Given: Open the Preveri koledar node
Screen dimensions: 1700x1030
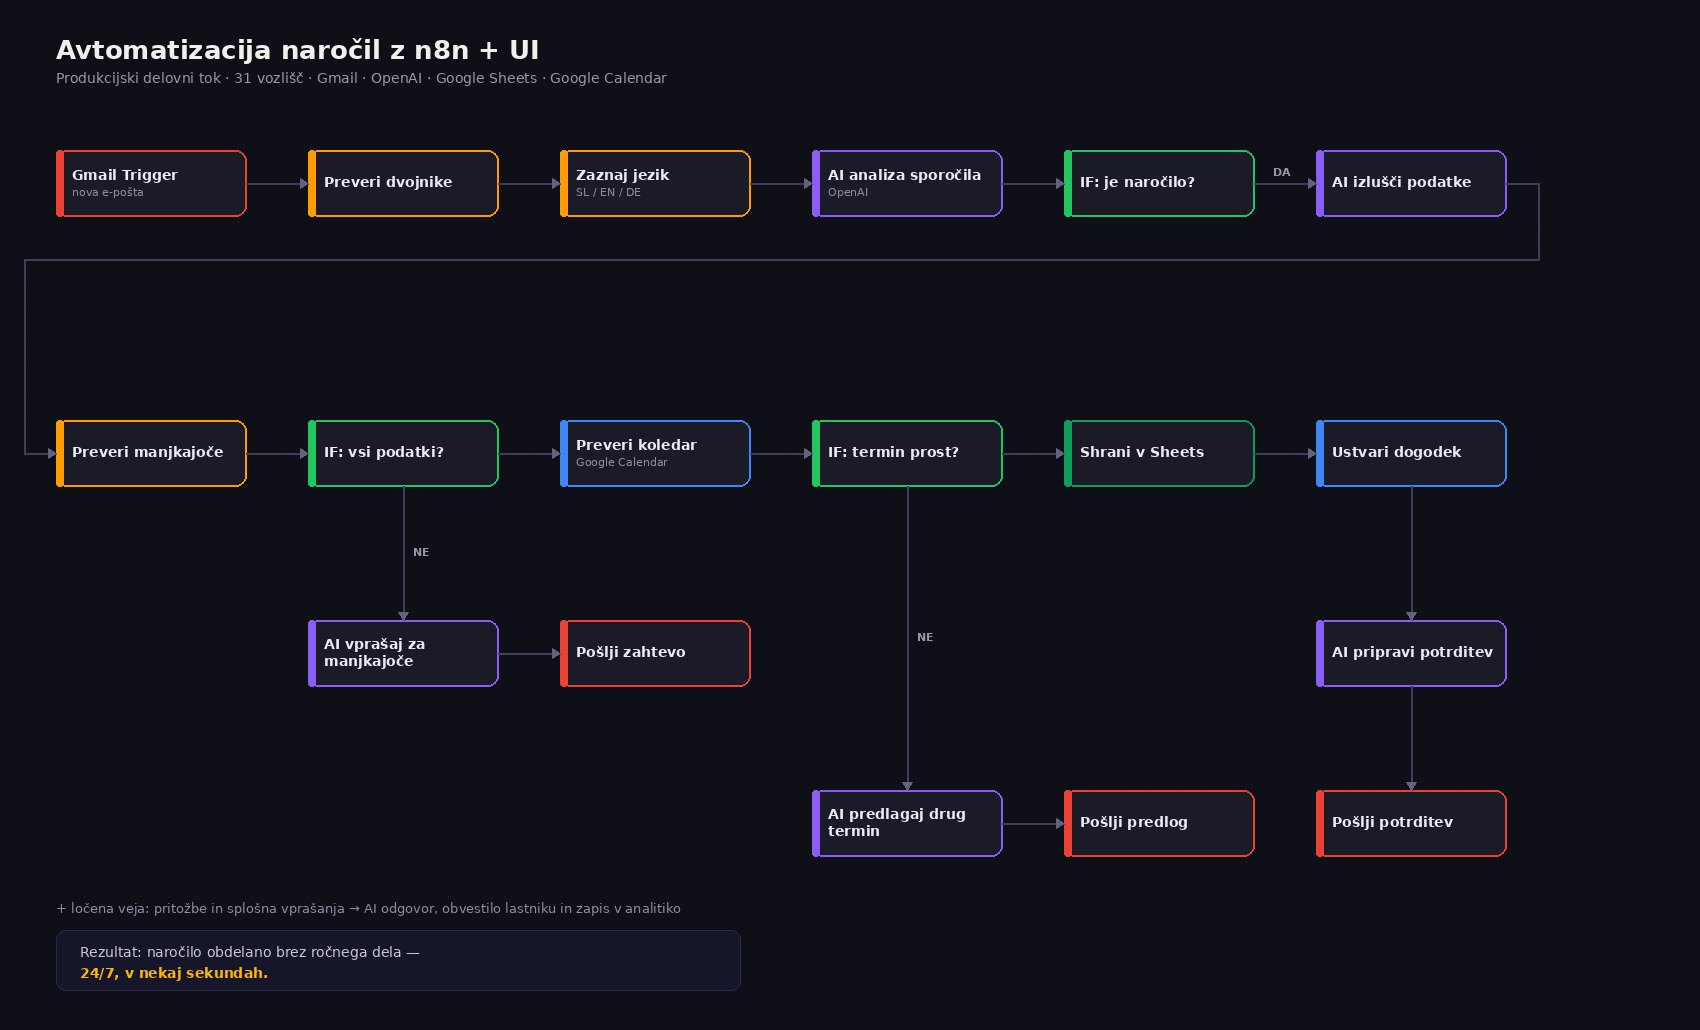Looking at the screenshot, I should [655, 454].
